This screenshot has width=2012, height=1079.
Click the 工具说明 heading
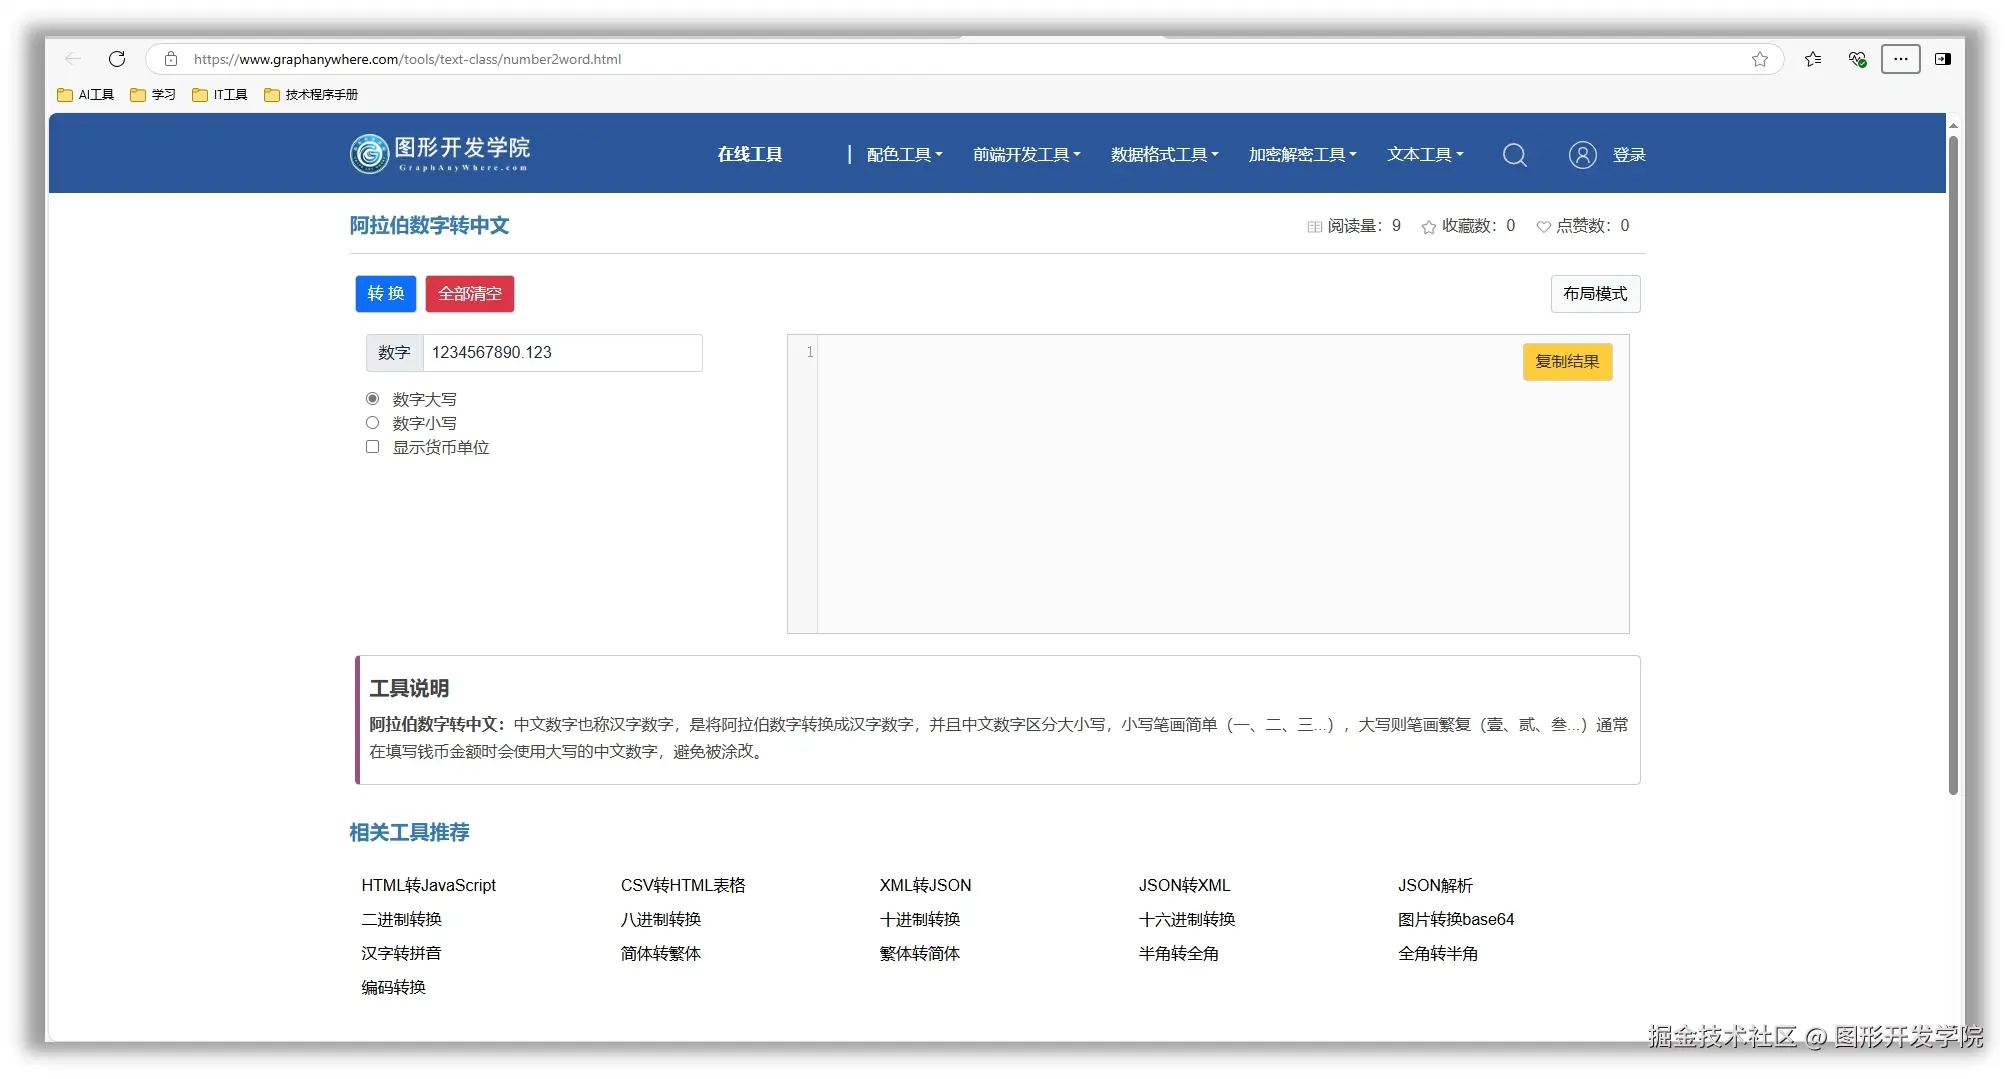coord(409,689)
